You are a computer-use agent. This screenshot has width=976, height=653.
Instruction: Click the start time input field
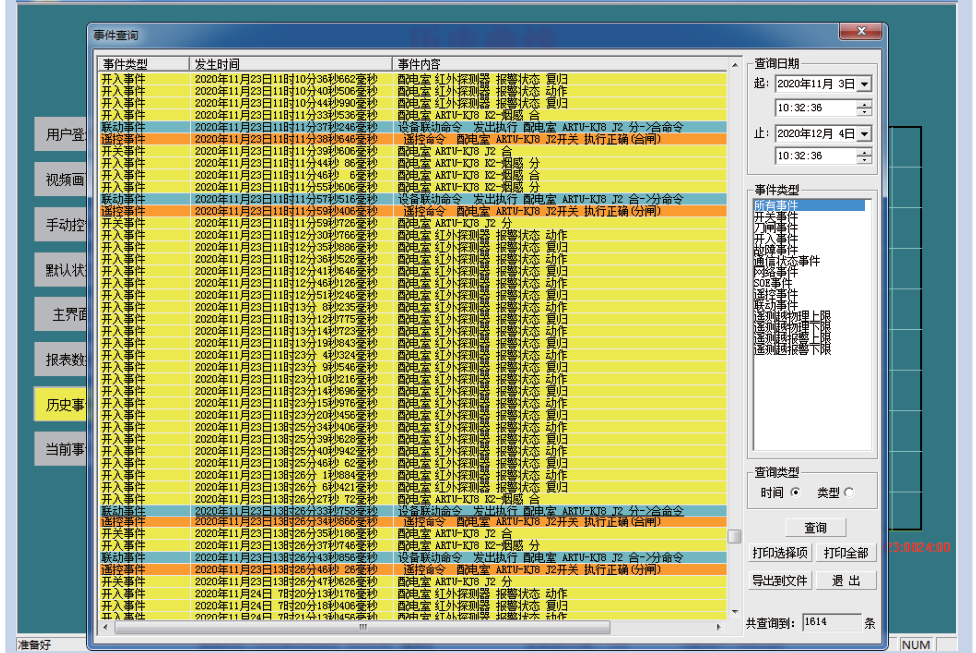(x=813, y=108)
